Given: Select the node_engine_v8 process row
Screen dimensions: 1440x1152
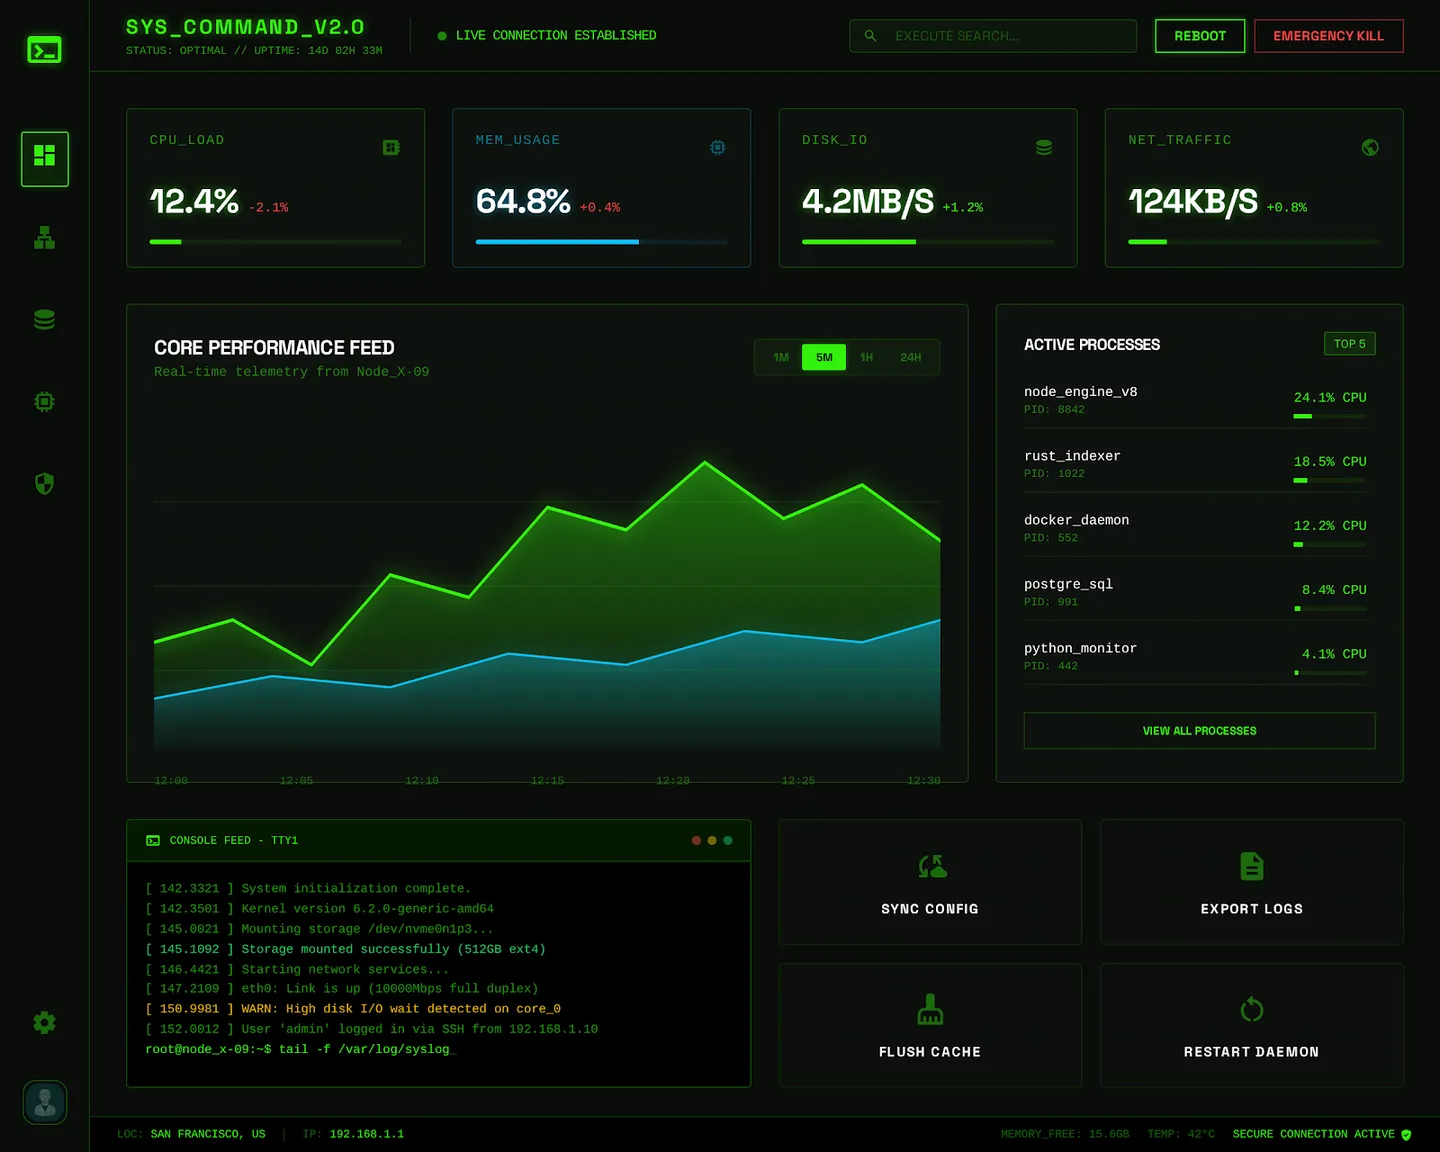Looking at the screenshot, I should click(1195, 400).
